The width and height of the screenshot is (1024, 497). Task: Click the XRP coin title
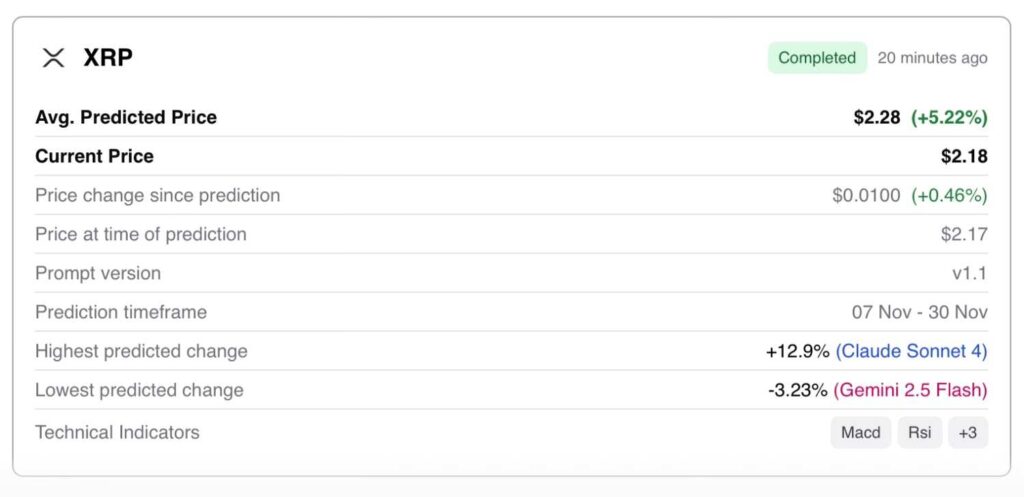(x=108, y=58)
